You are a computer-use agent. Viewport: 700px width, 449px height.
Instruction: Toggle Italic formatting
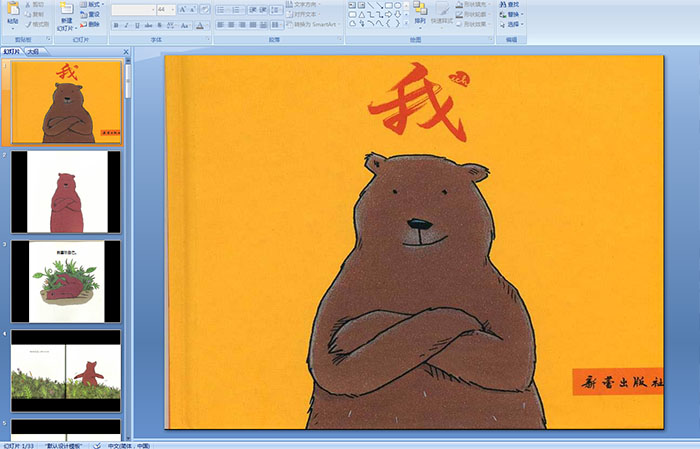(127, 26)
